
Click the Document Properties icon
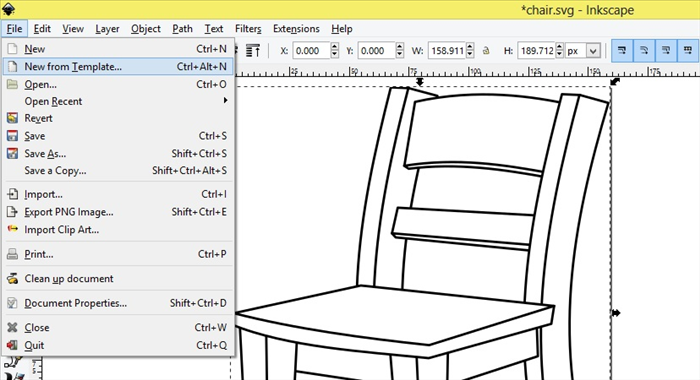click(12, 303)
